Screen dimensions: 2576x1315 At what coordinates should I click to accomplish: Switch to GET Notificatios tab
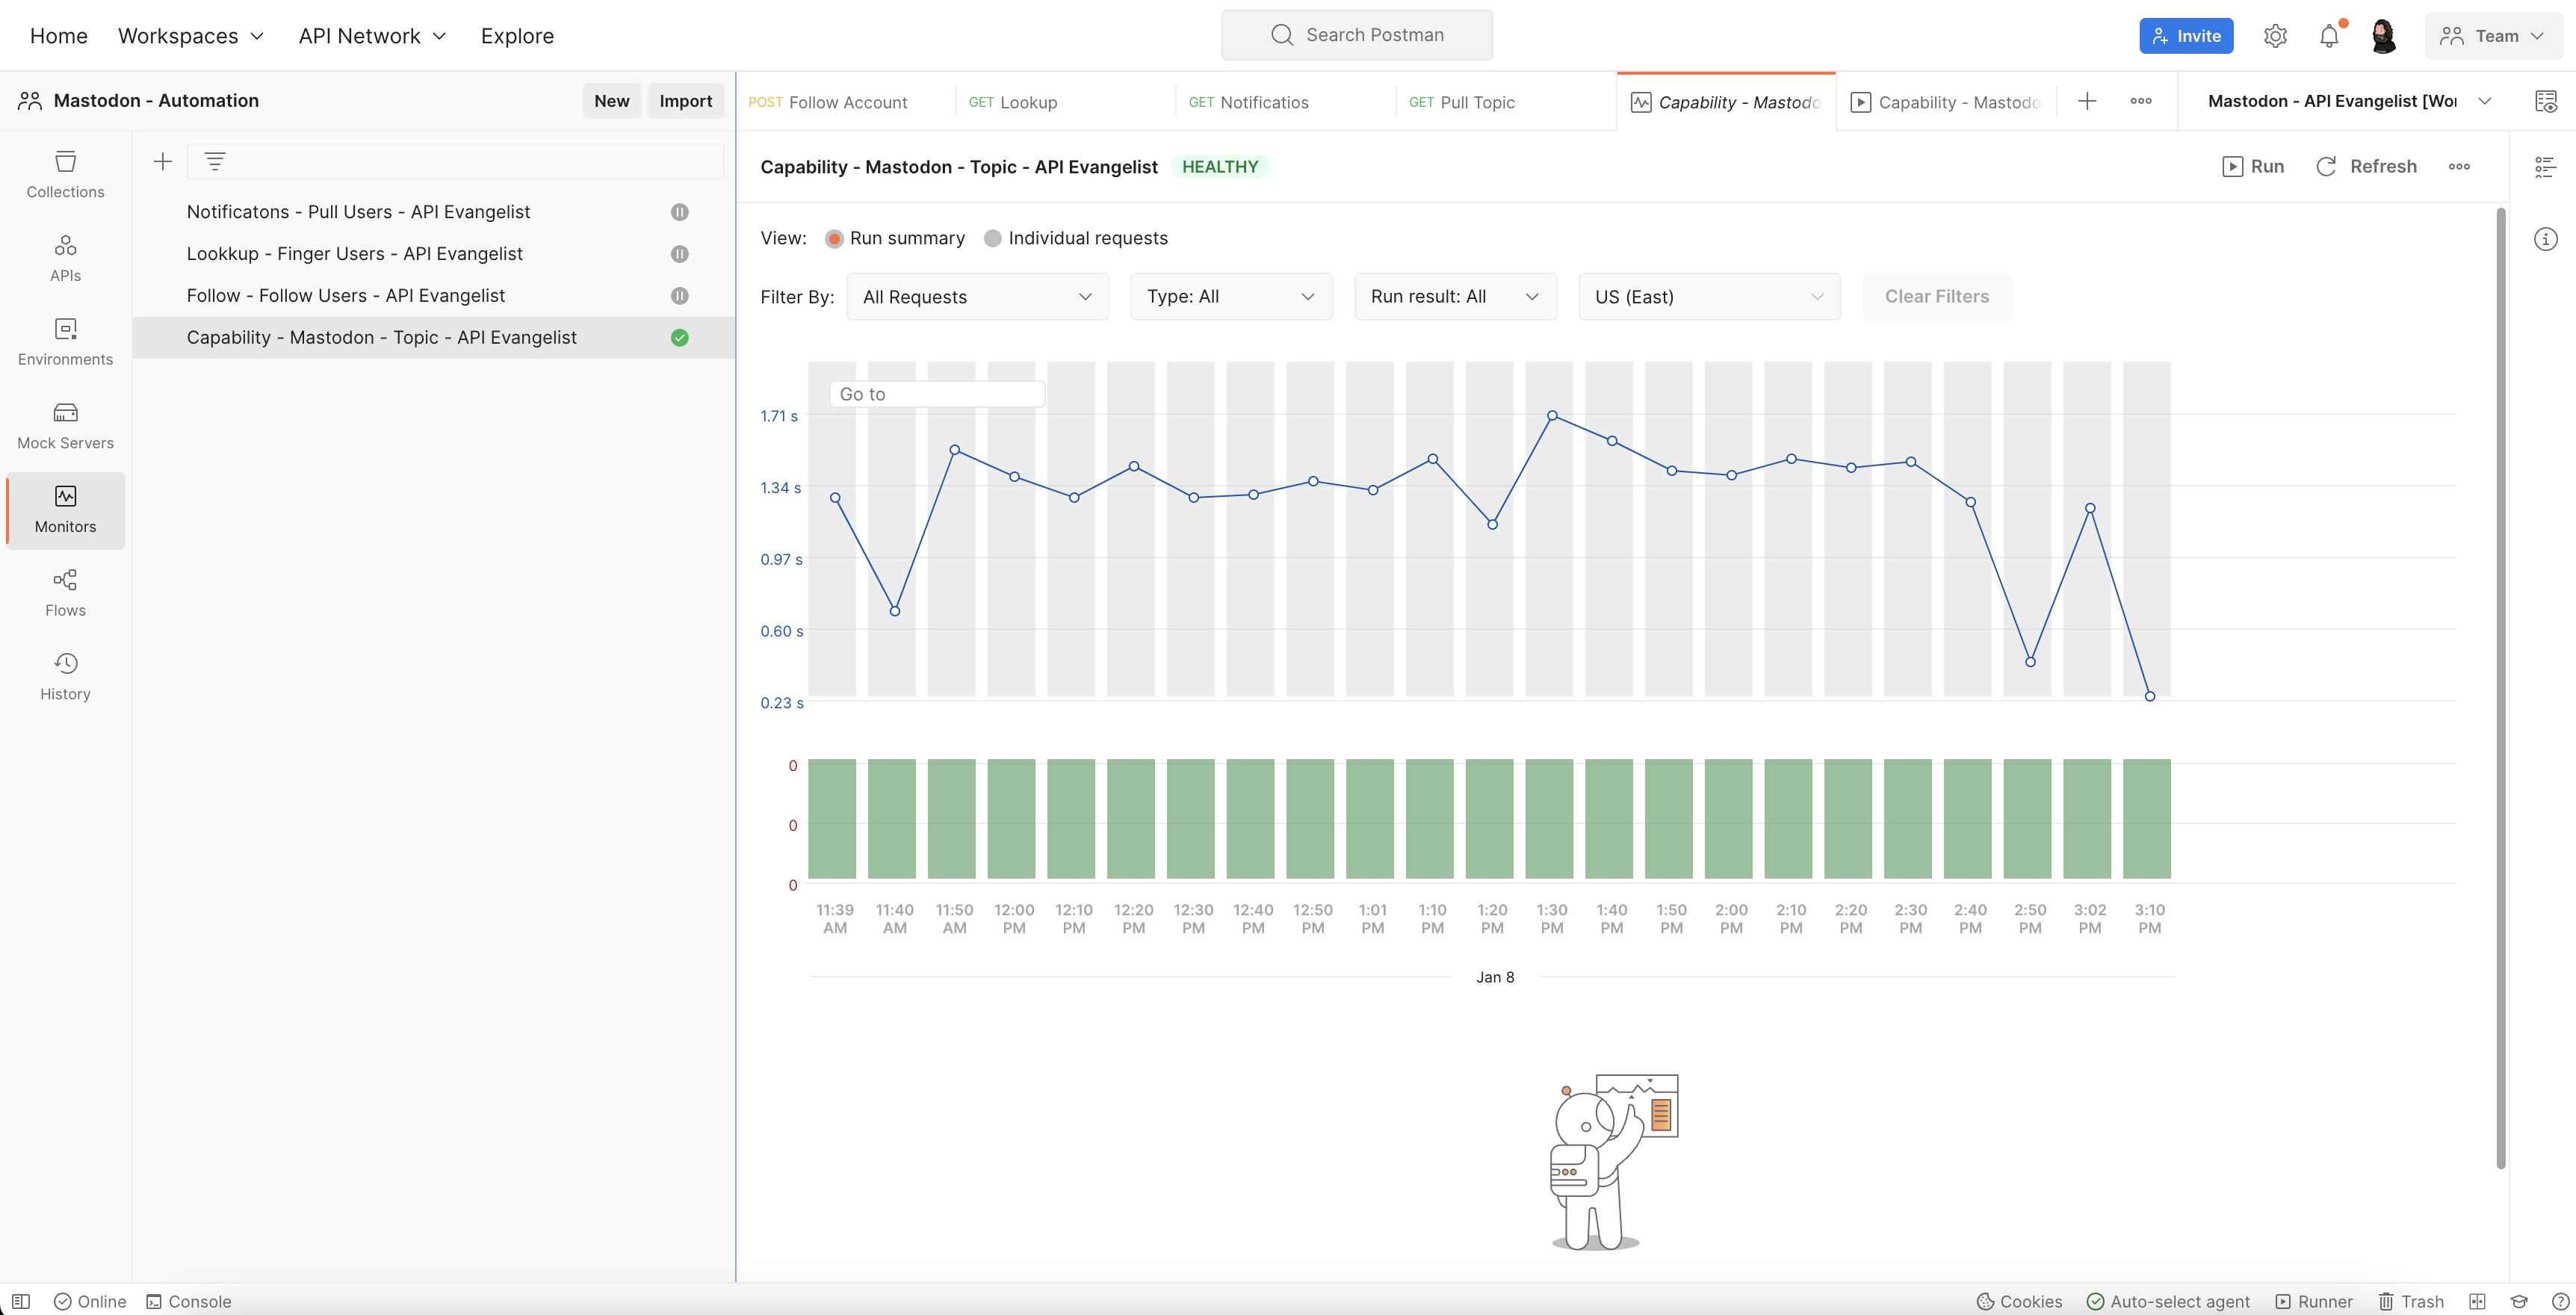1285,102
